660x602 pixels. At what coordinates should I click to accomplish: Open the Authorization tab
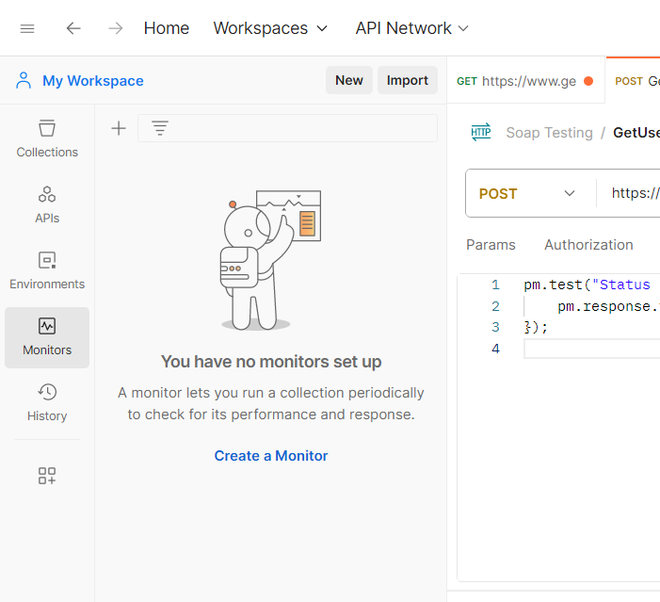coord(588,245)
